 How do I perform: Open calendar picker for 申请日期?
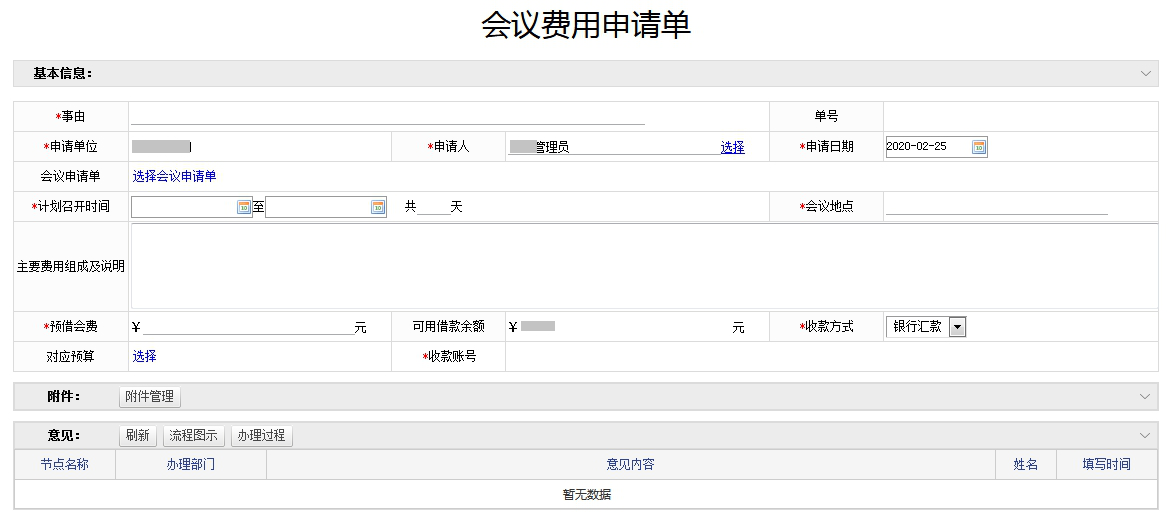979,147
